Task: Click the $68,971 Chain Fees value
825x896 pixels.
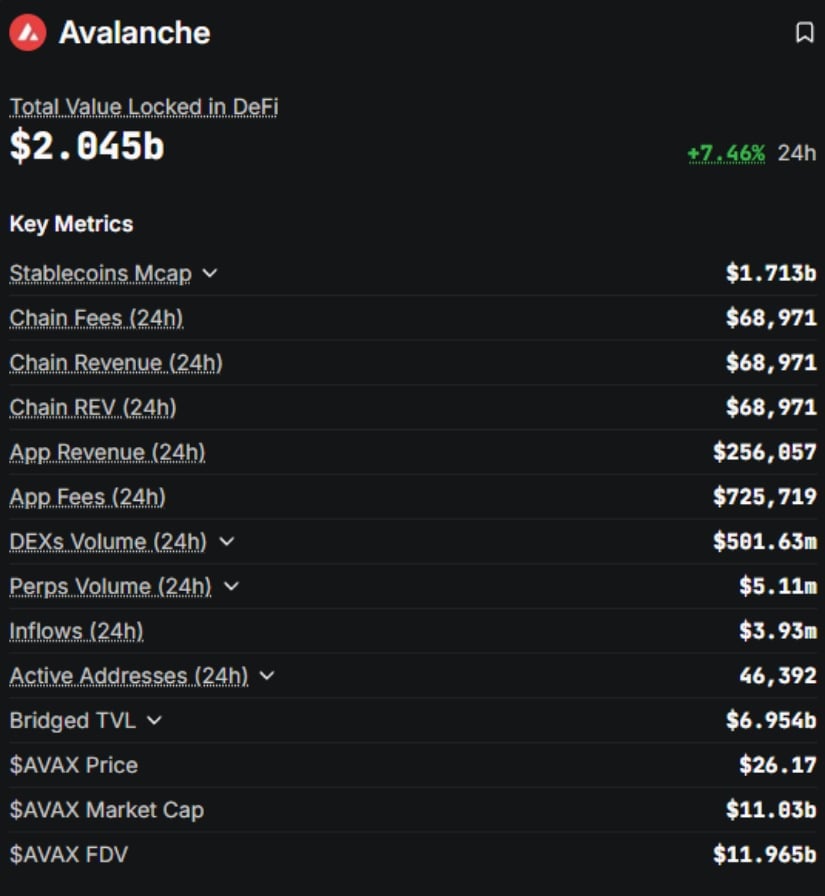Action: tap(771, 318)
